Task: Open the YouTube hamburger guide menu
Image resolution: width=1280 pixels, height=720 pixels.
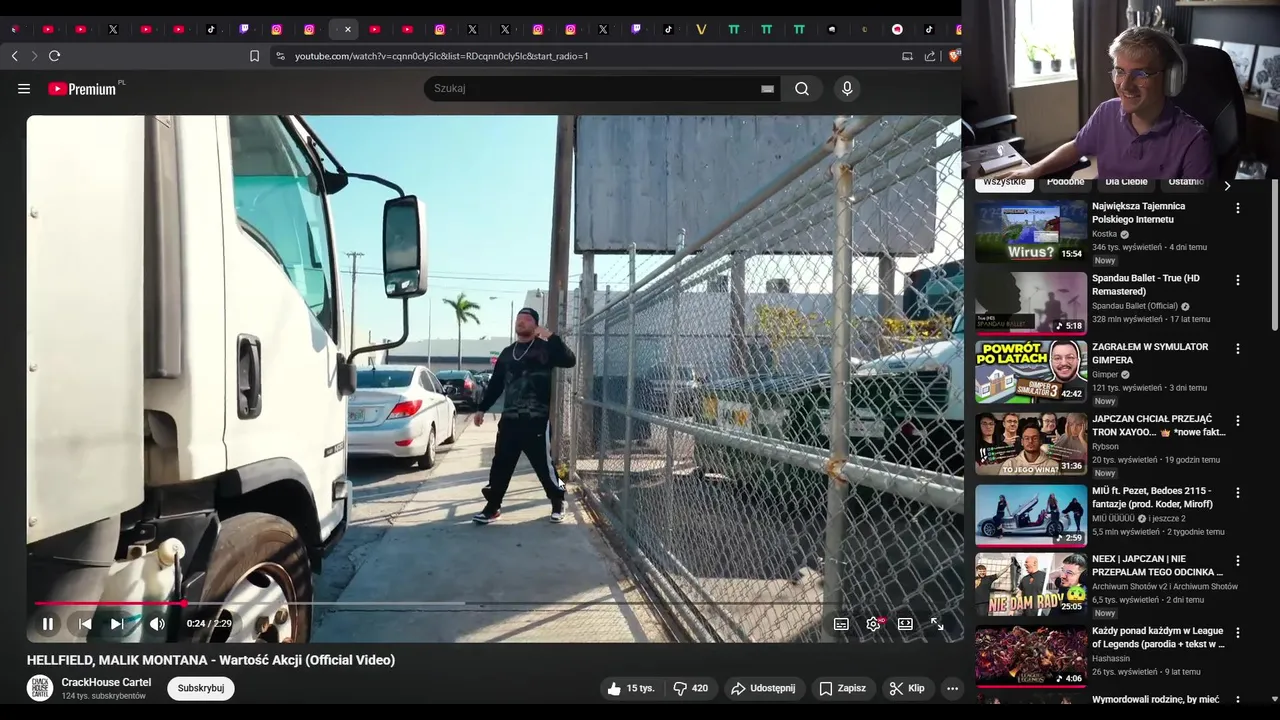Action: [24, 88]
